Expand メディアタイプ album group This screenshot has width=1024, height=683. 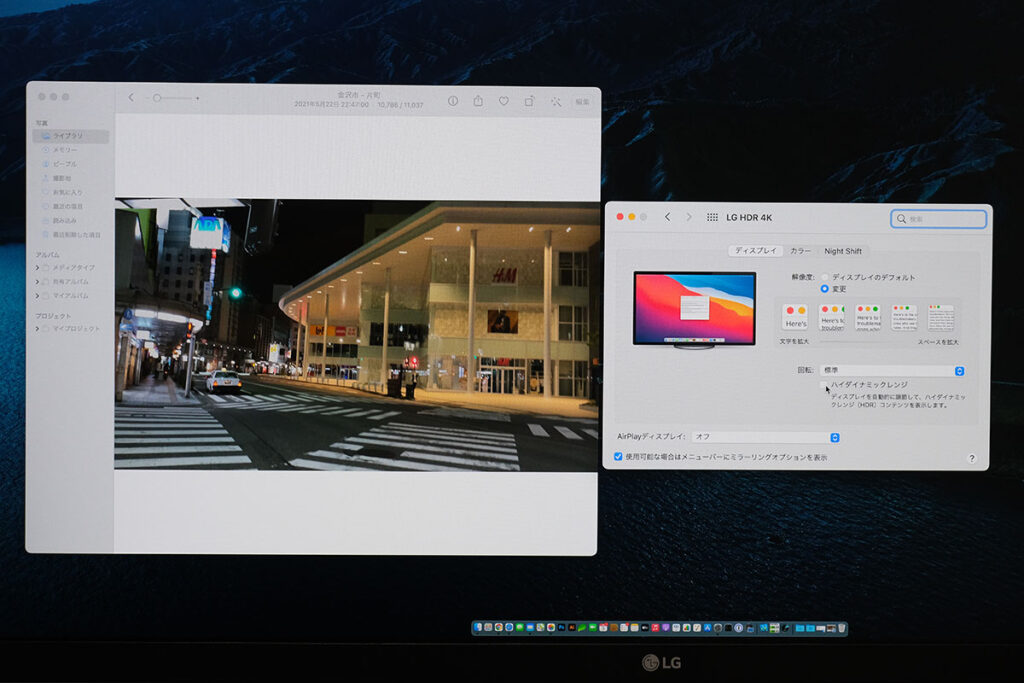point(37,268)
